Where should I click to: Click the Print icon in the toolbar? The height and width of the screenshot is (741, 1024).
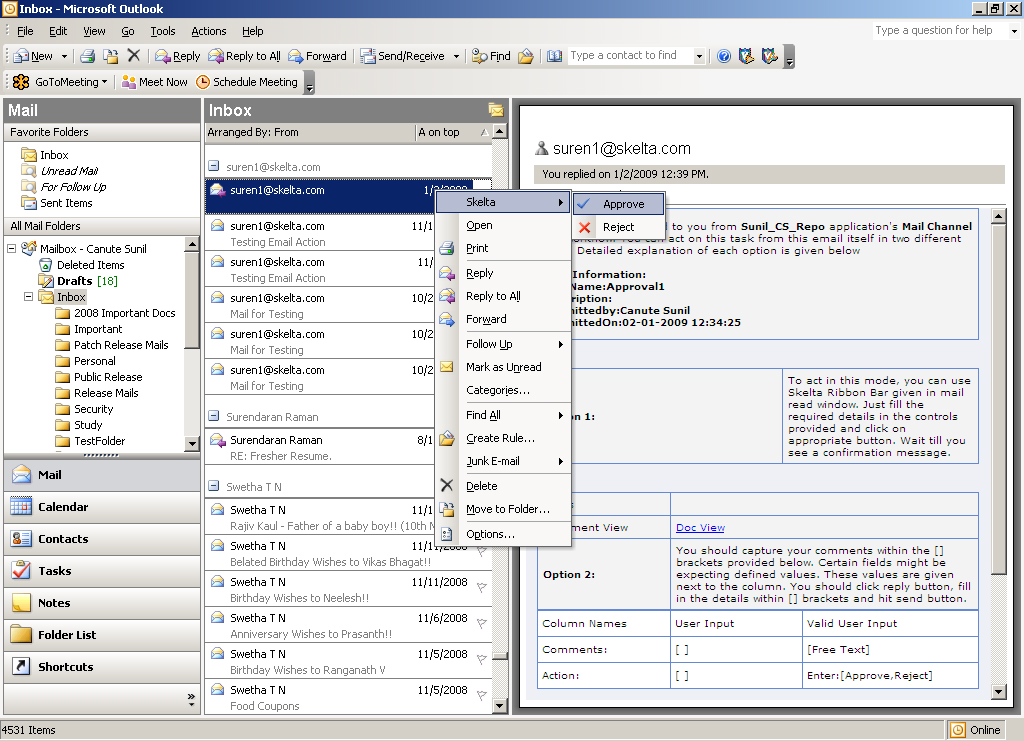point(88,57)
